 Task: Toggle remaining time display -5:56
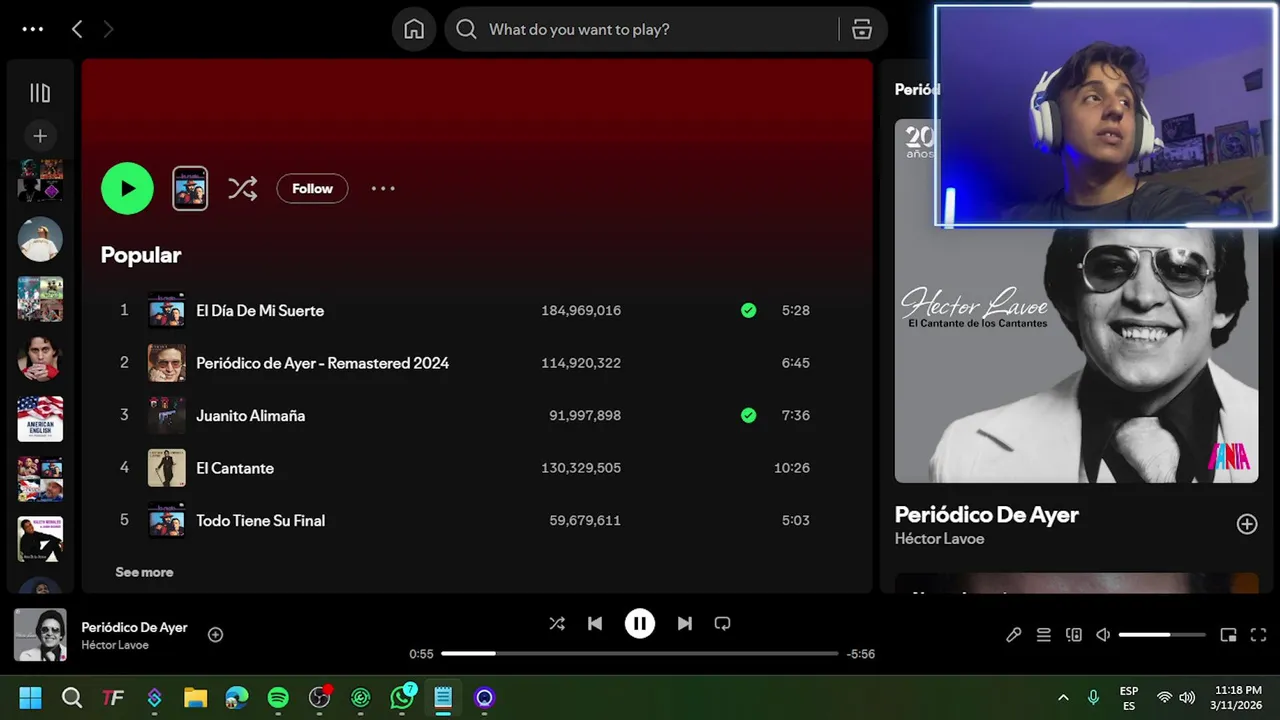coord(861,654)
